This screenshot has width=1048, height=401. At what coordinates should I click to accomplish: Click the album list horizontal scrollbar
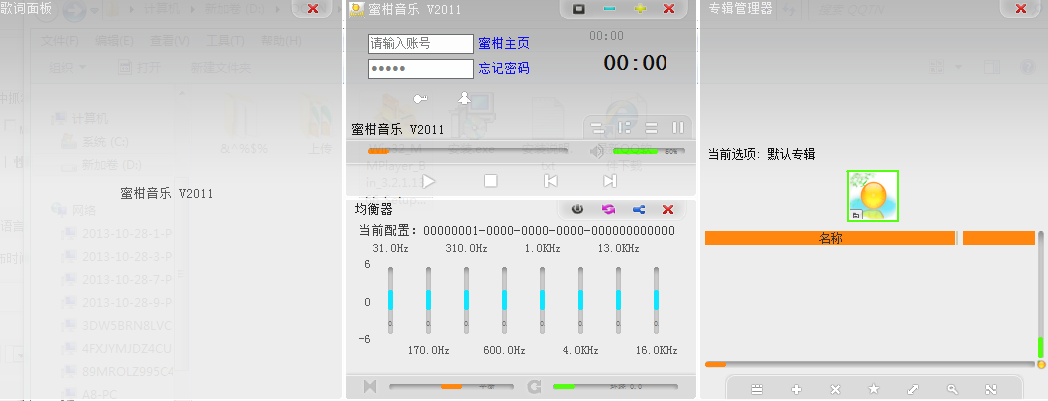[870, 364]
